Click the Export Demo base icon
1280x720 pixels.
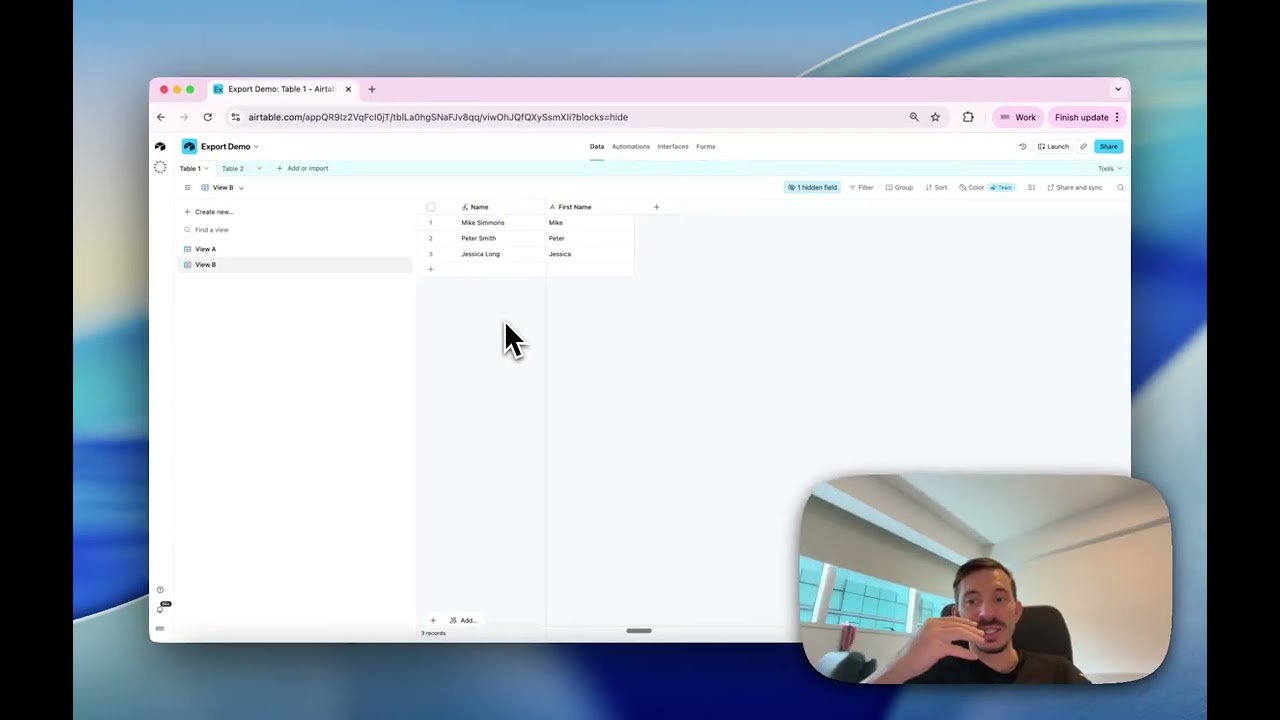[x=189, y=146]
